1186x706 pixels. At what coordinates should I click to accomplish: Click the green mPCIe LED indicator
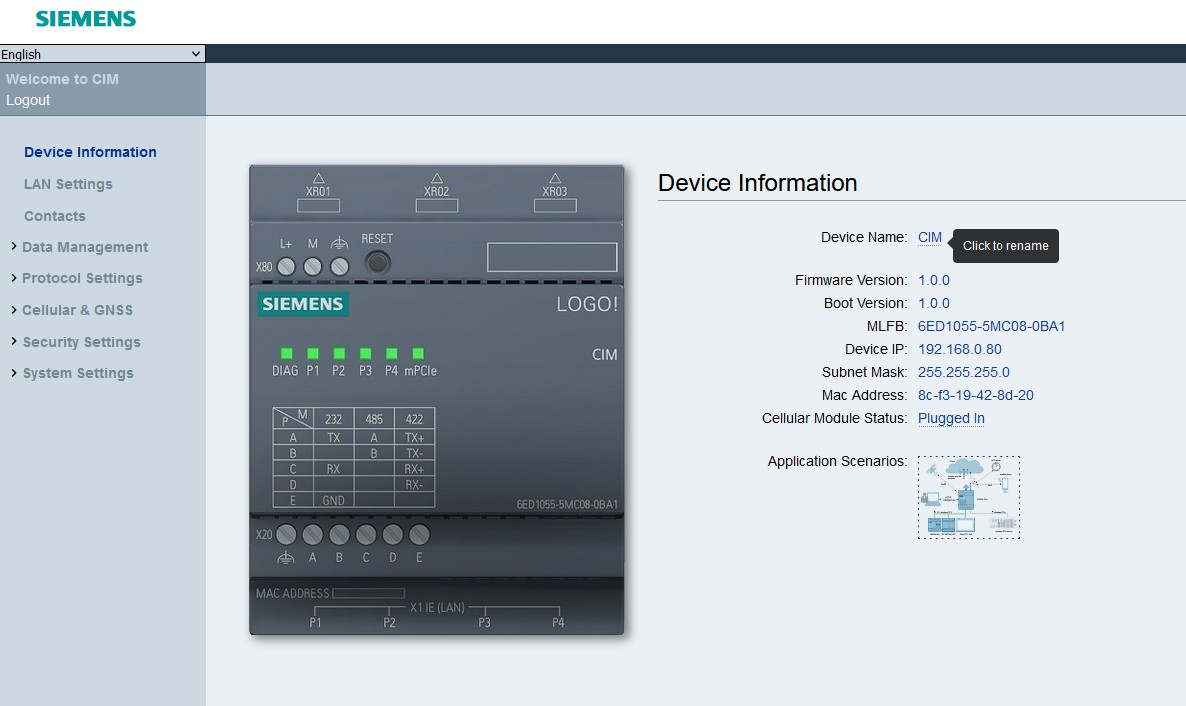click(x=418, y=353)
